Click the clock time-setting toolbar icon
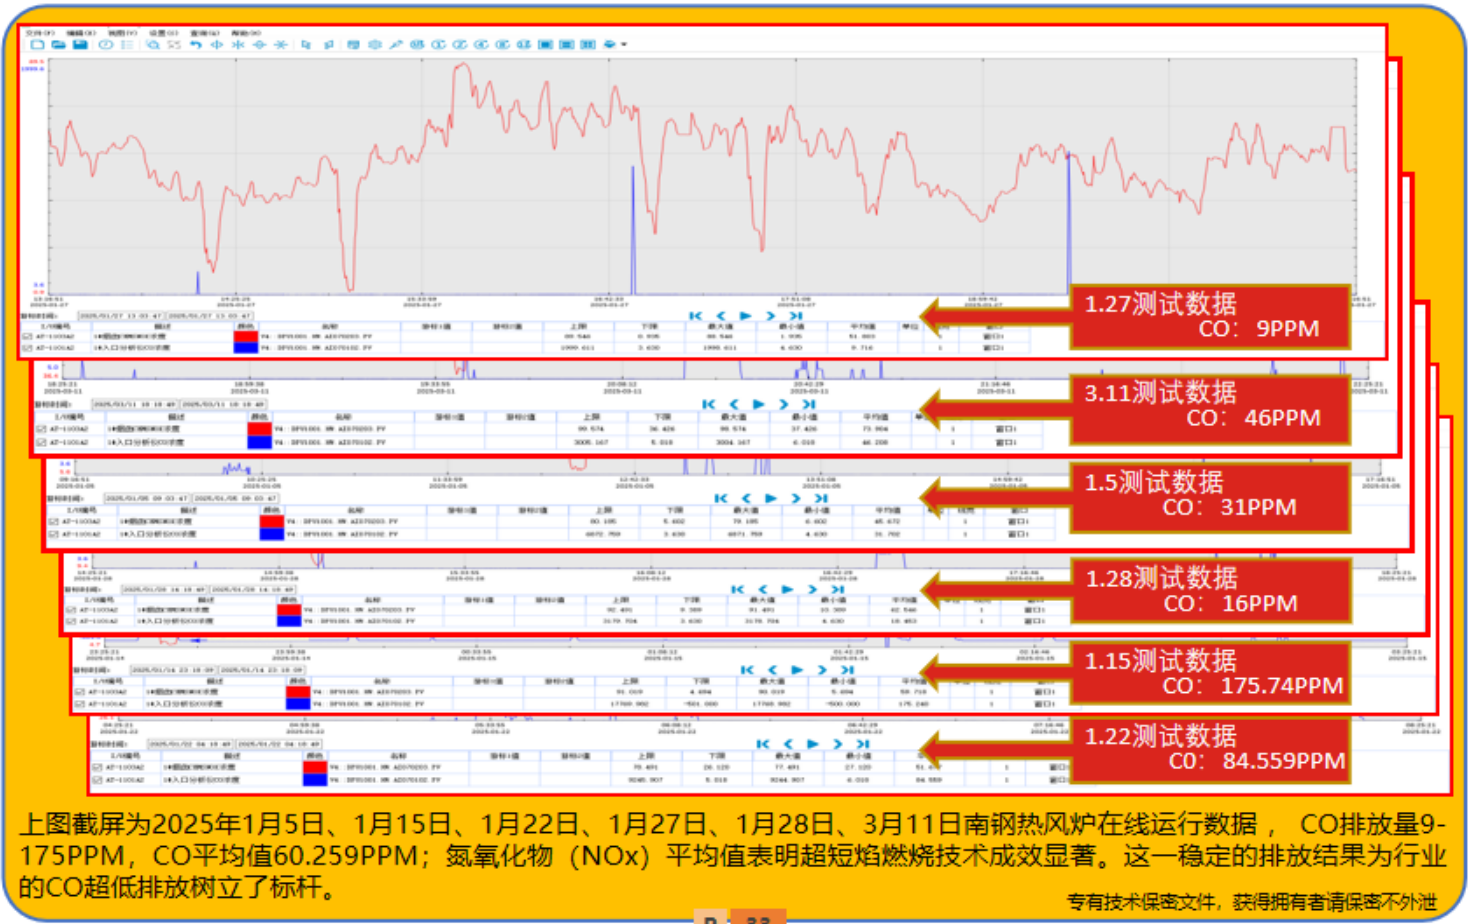 (105, 45)
